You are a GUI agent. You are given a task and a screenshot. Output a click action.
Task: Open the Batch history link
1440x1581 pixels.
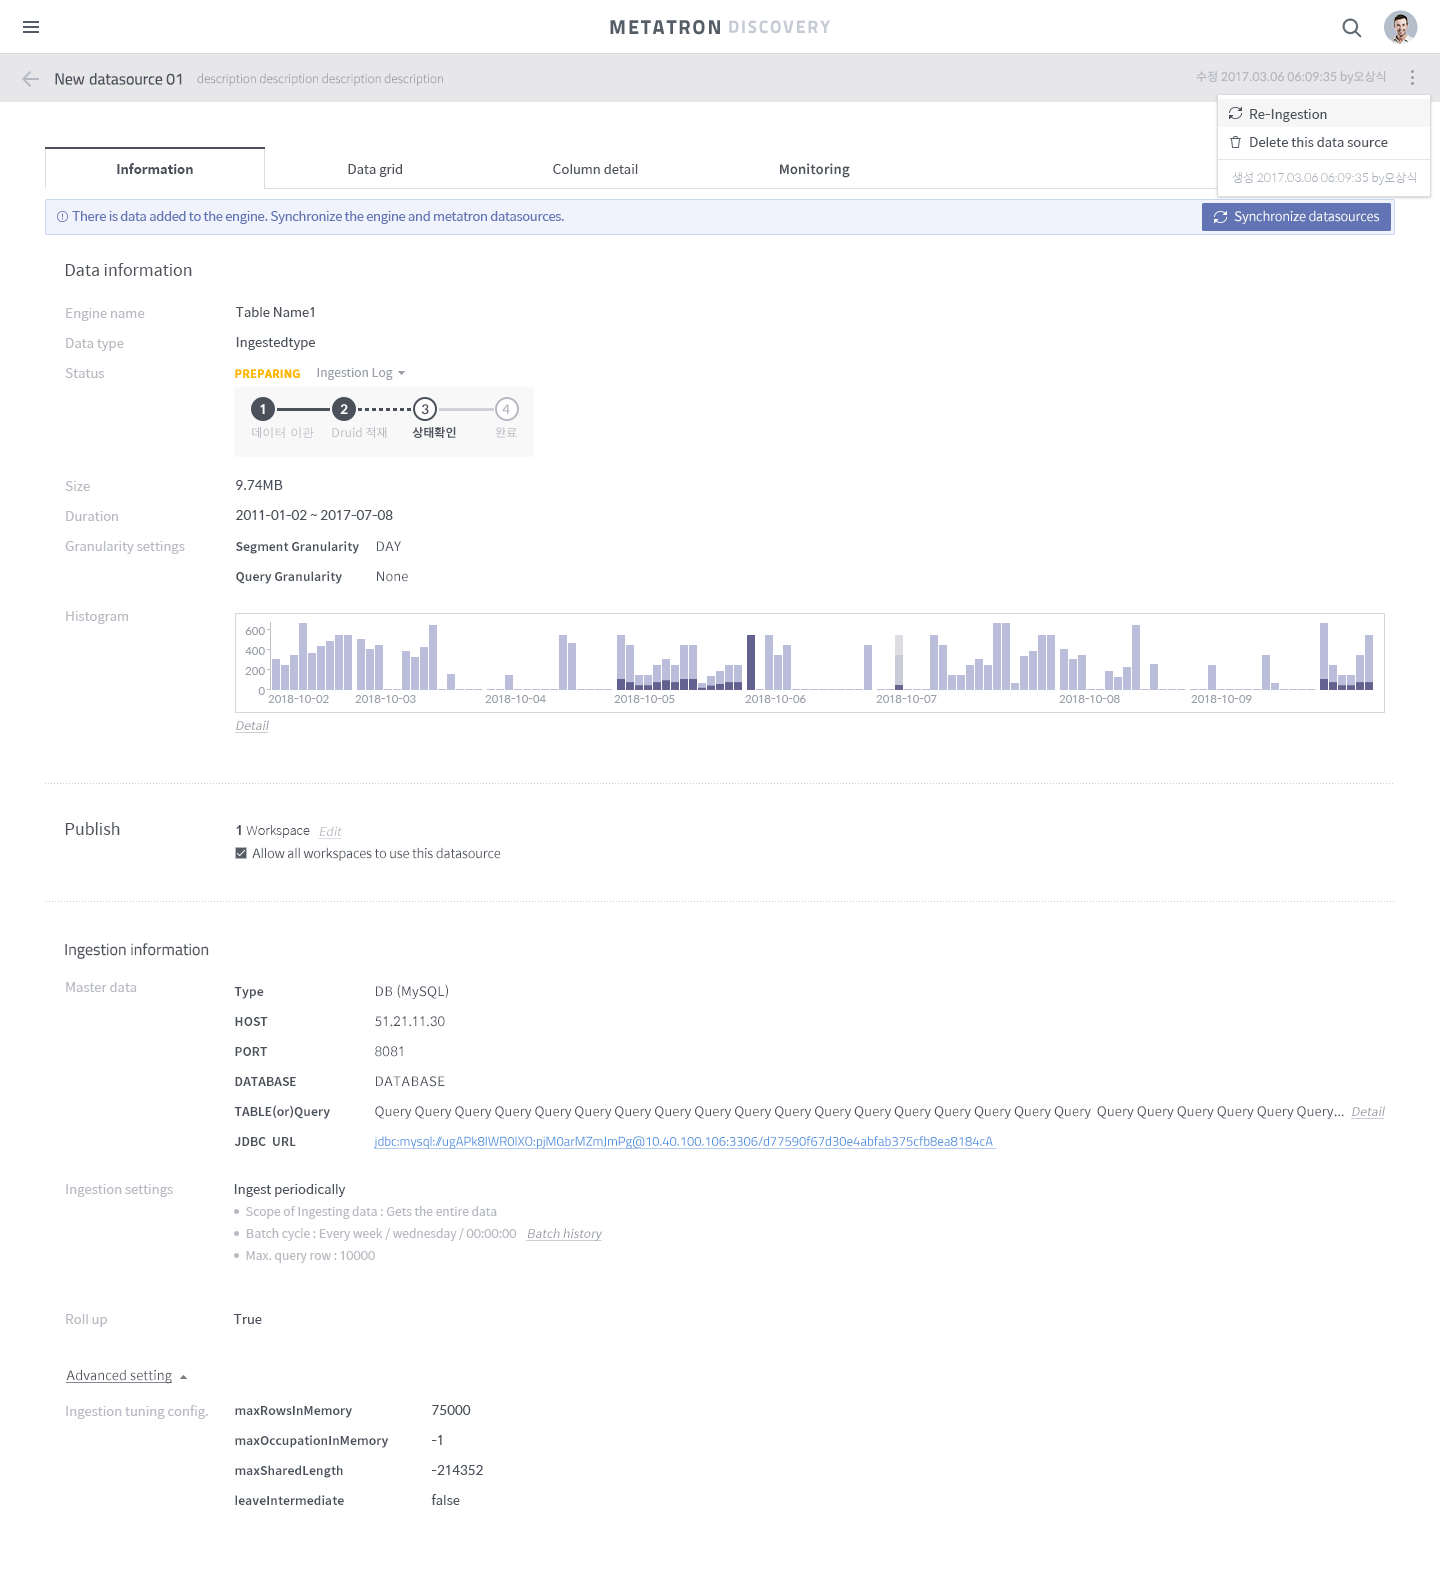564,1234
